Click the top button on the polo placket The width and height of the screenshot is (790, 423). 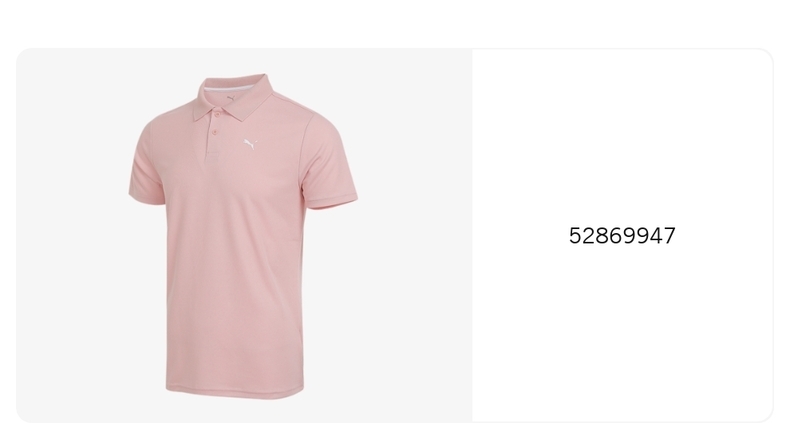pyautogui.click(x=217, y=115)
